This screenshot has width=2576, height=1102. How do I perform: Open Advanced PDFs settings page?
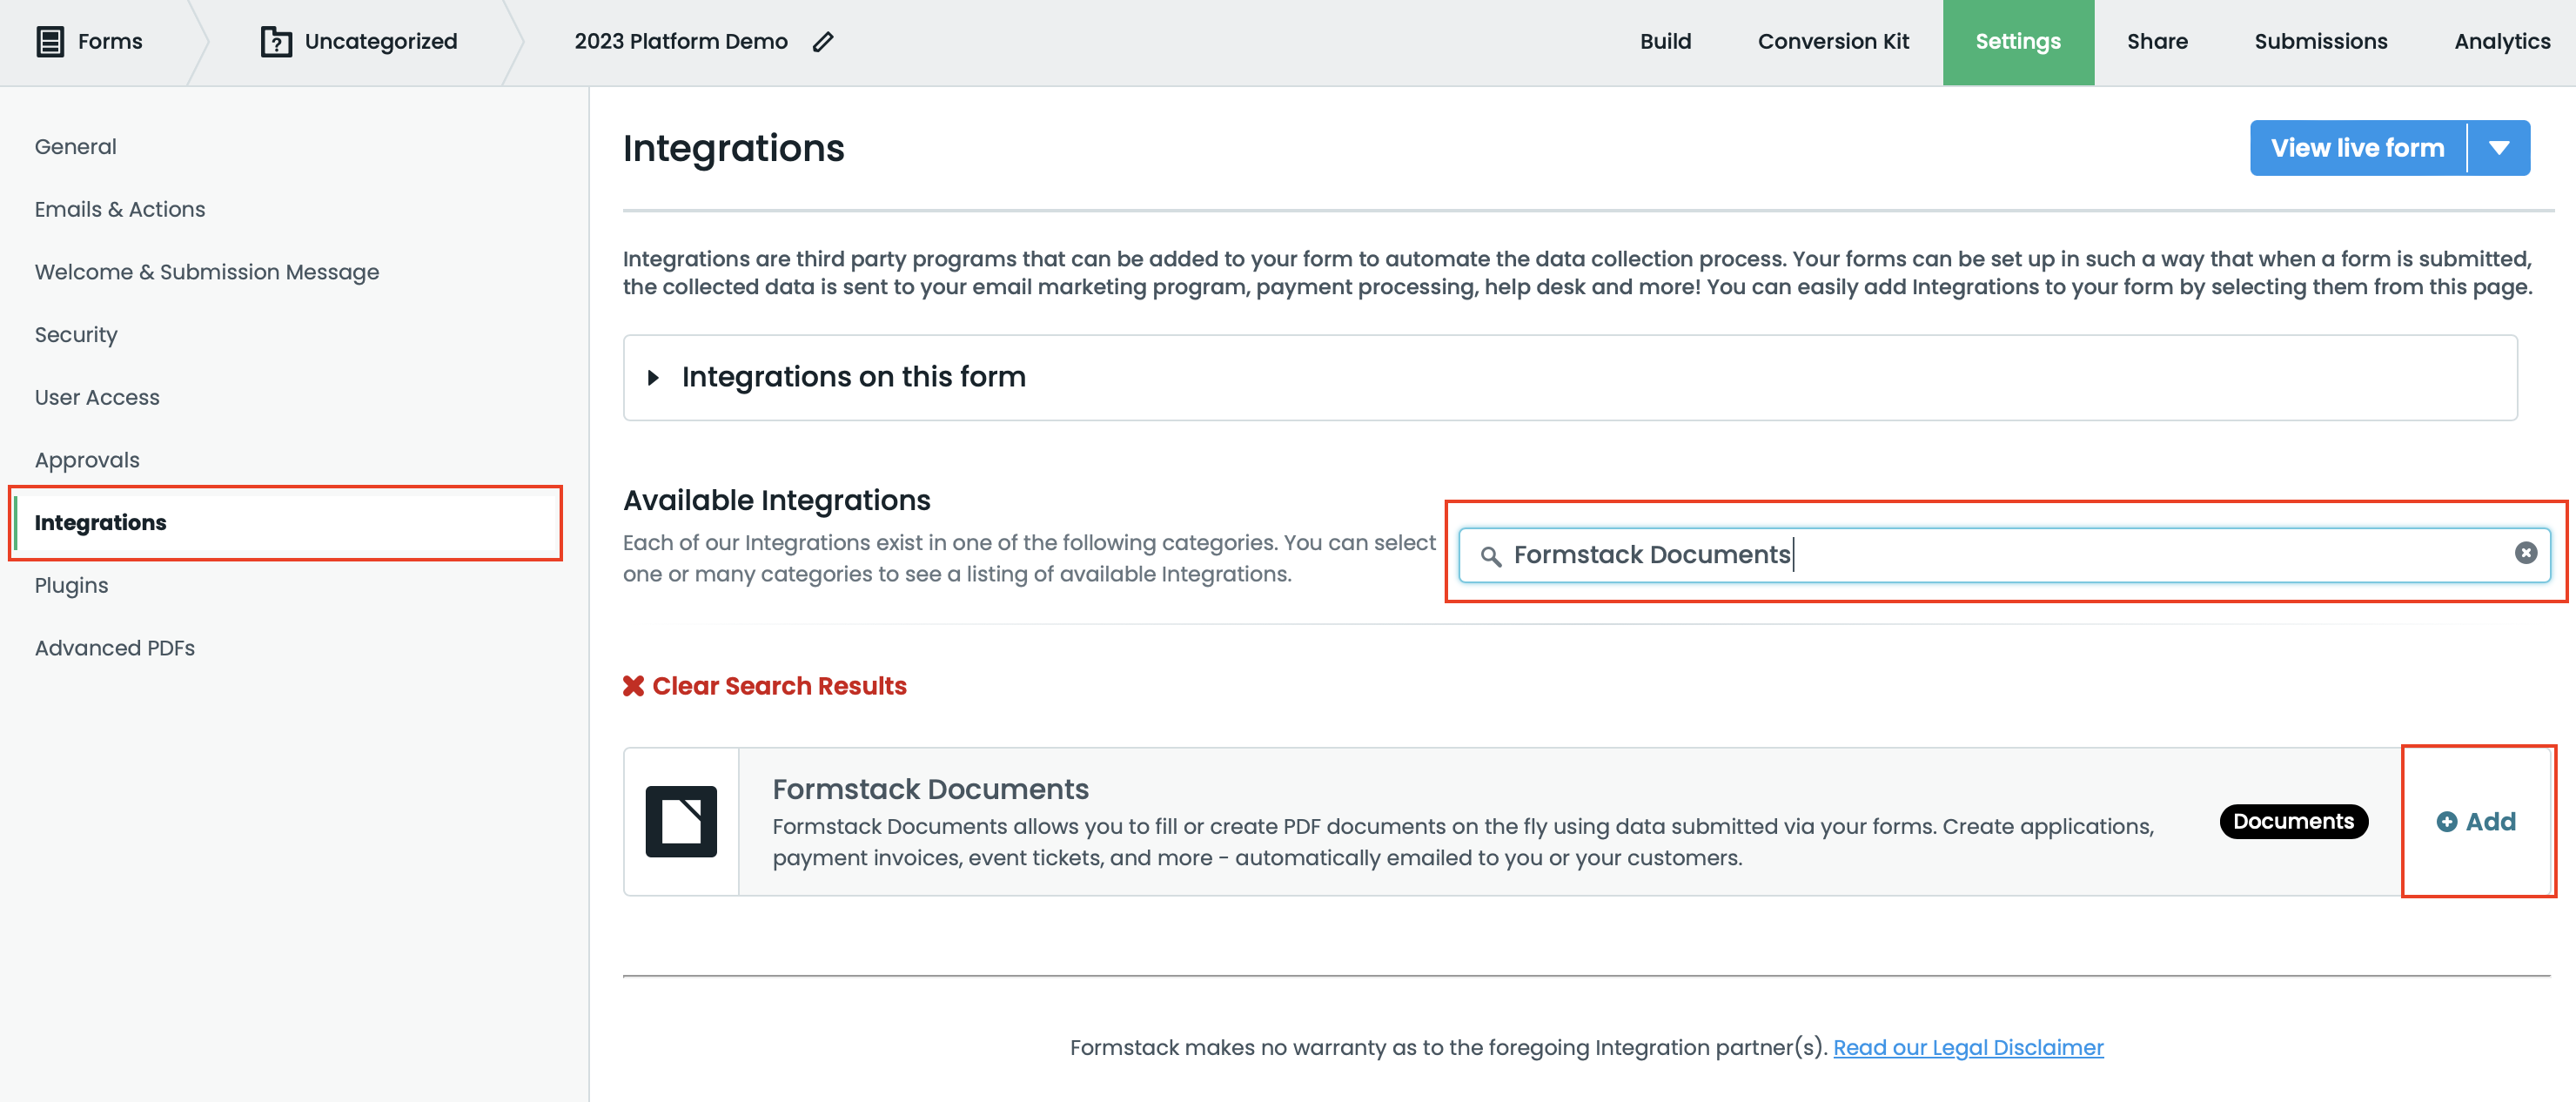[x=115, y=648]
